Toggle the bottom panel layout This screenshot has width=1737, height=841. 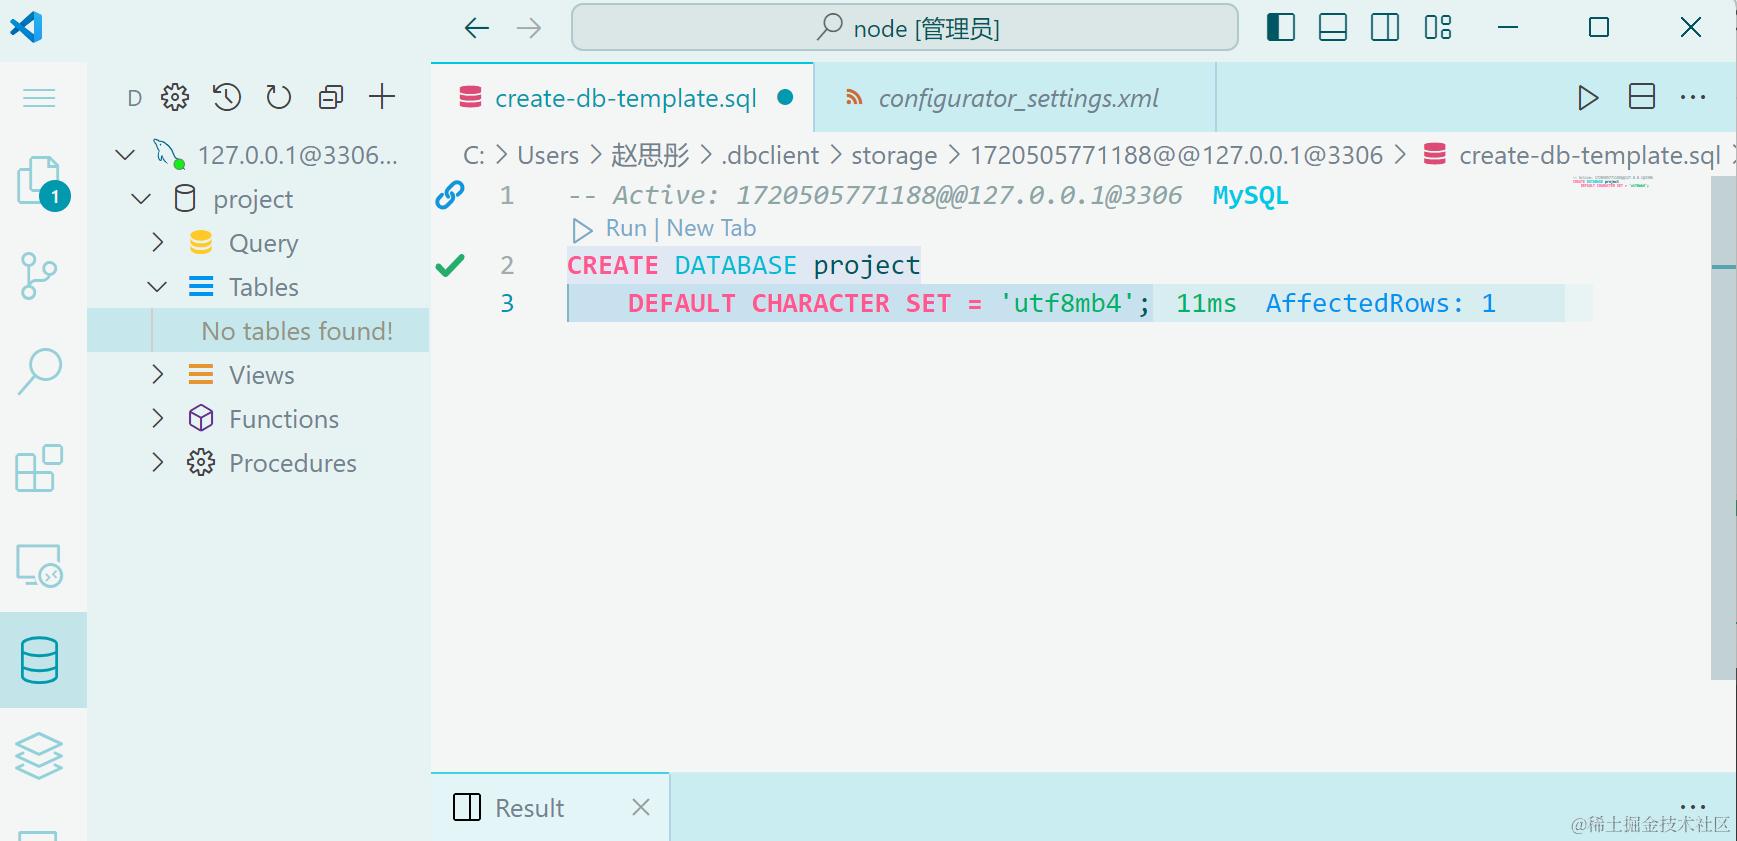(1333, 27)
